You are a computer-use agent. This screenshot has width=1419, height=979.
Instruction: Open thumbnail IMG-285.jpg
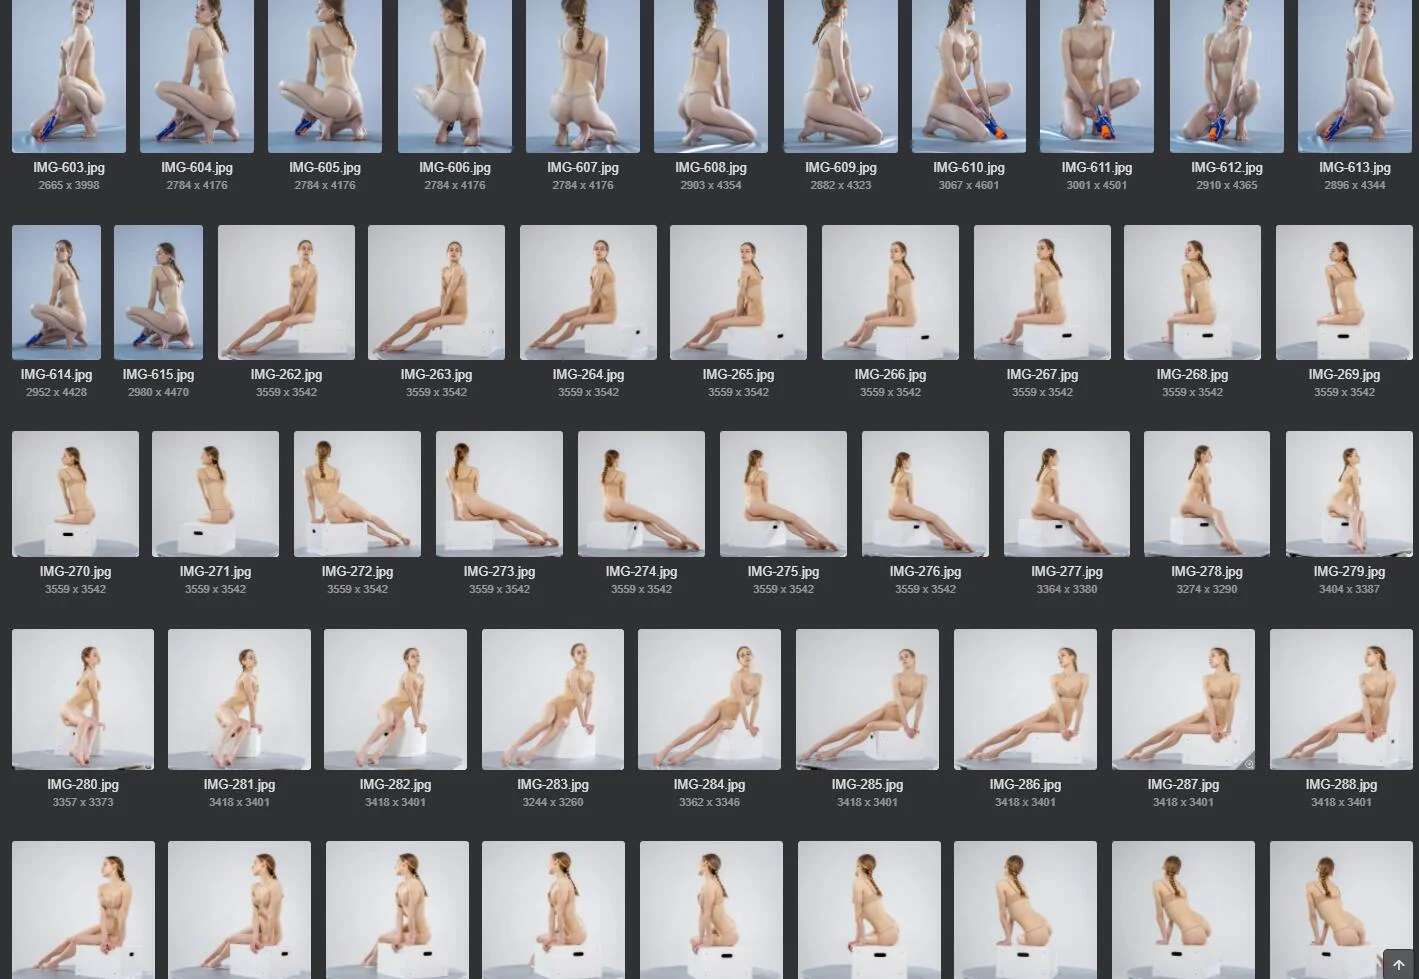tap(867, 699)
